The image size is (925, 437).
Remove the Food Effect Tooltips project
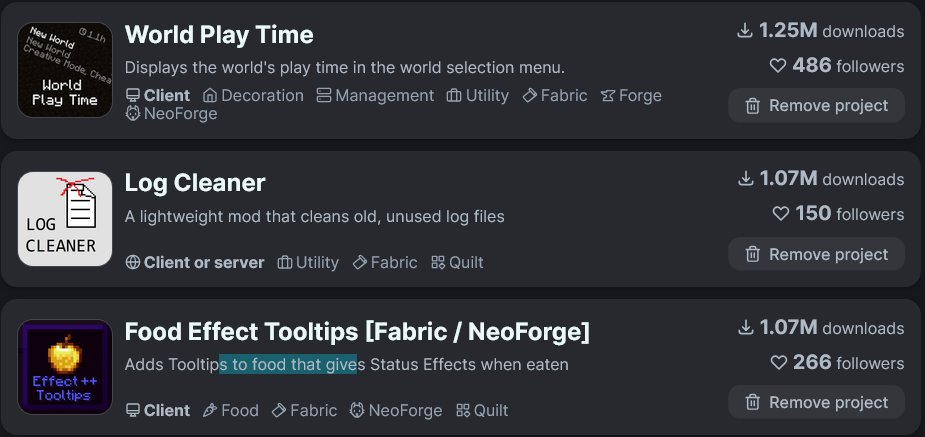(816, 402)
